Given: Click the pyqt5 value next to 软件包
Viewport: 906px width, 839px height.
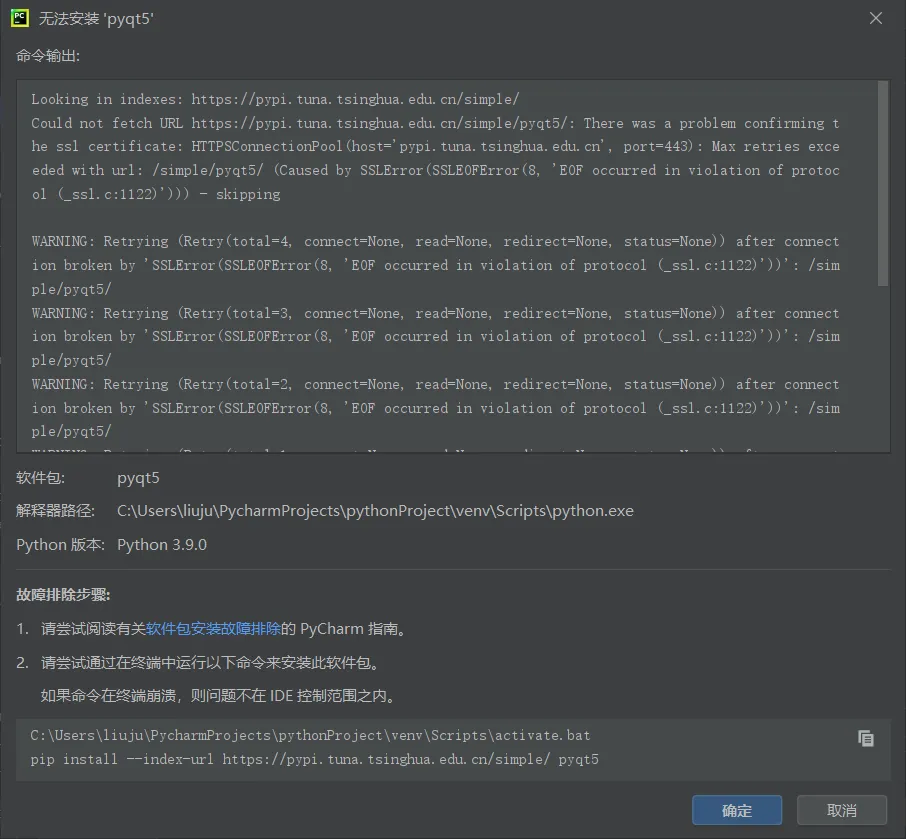Looking at the screenshot, I should (138, 478).
